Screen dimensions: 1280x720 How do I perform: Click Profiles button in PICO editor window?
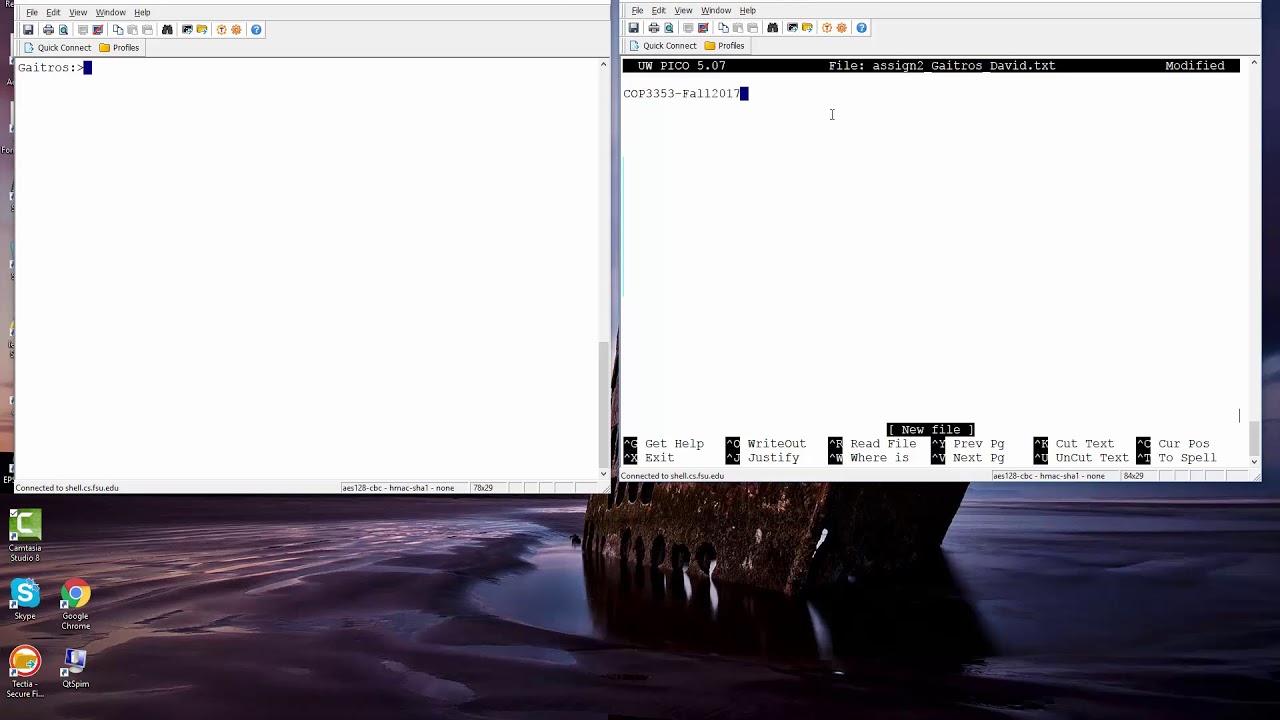click(724, 46)
